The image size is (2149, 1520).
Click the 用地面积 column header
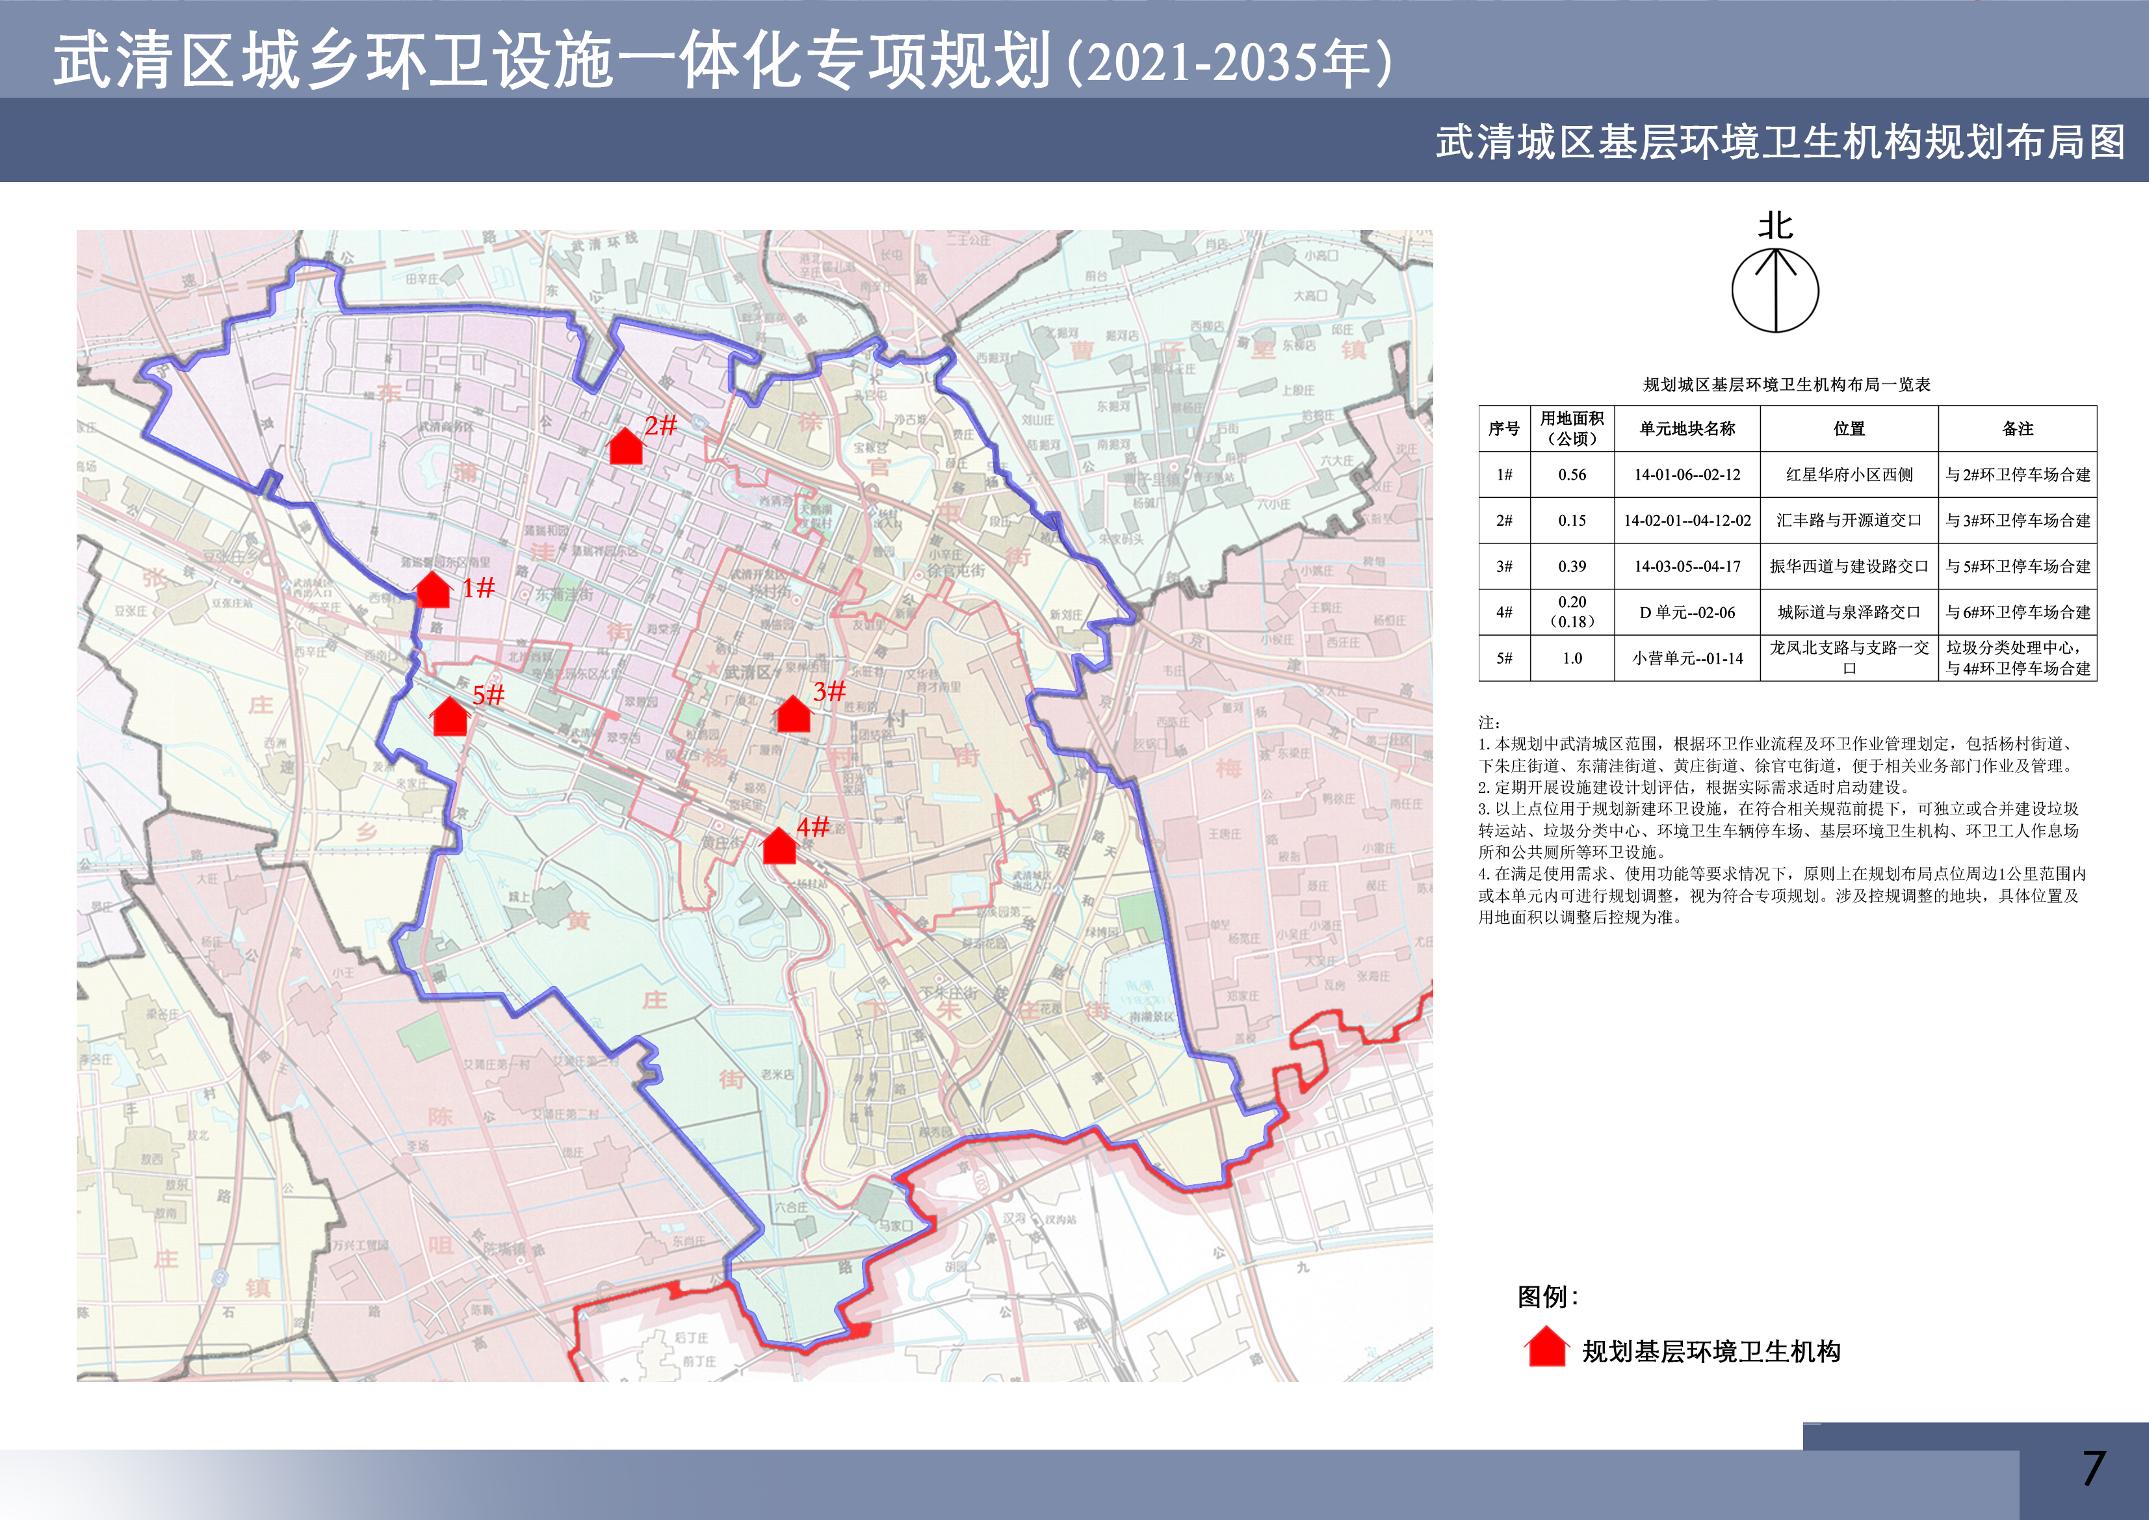[x=1572, y=429]
